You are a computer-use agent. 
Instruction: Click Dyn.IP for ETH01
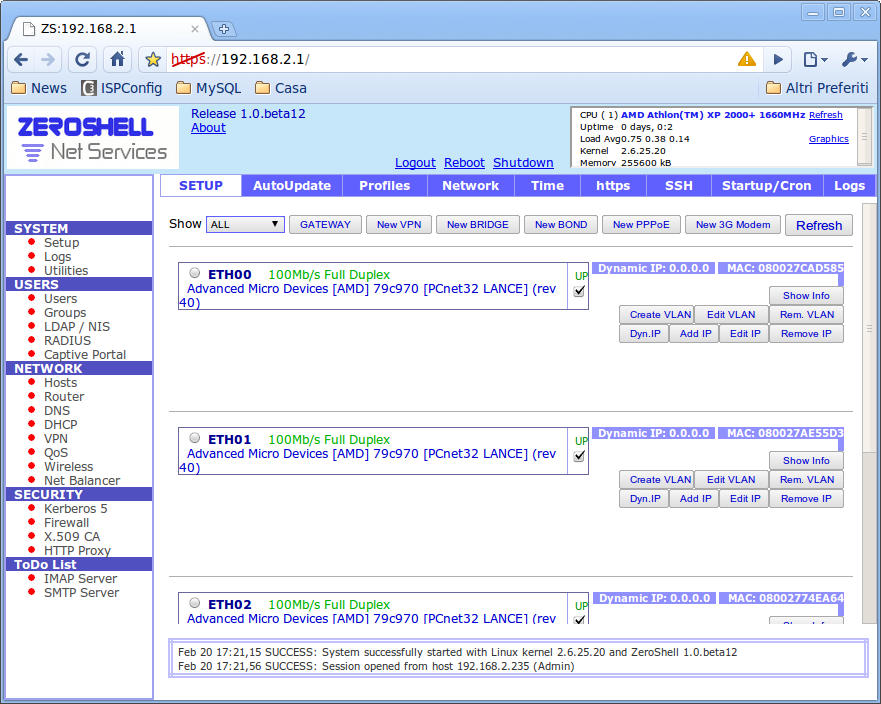coord(644,499)
